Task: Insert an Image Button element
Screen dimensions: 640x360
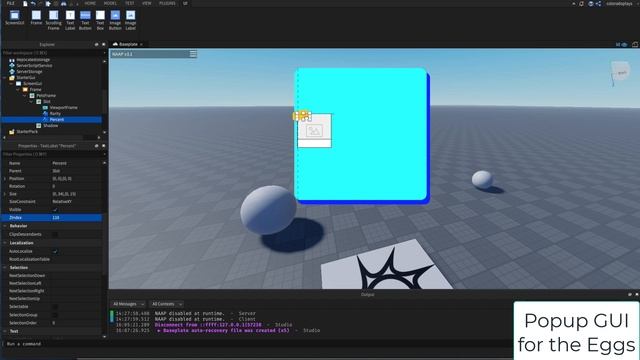Action: (115, 19)
